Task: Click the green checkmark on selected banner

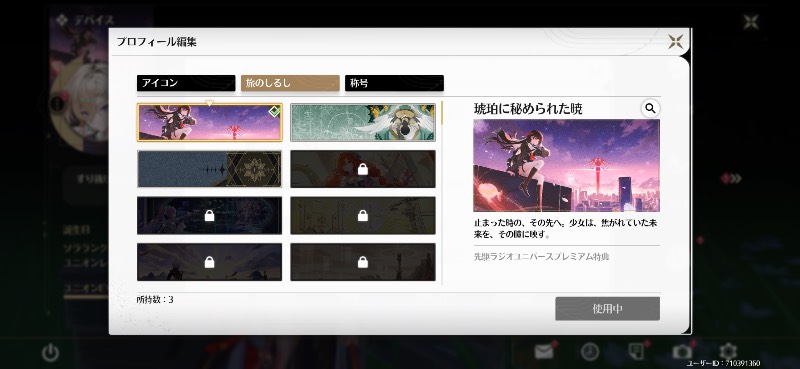Action: pyautogui.click(x=274, y=111)
